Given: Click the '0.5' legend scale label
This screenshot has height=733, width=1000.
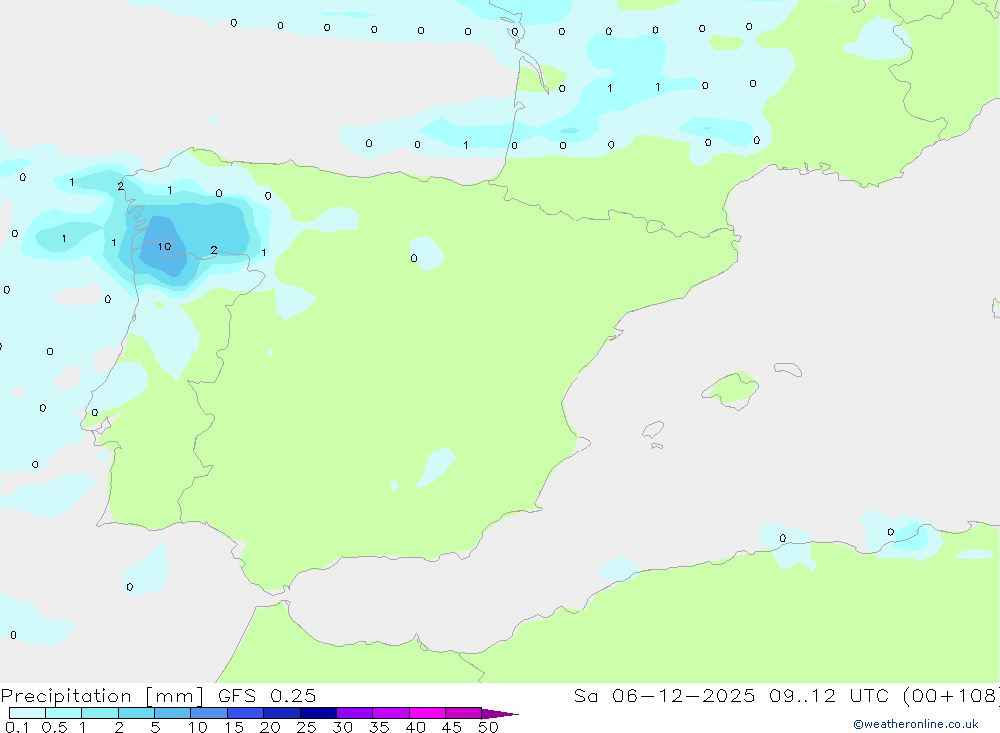Looking at the screenshot, I should pos(54,727).
